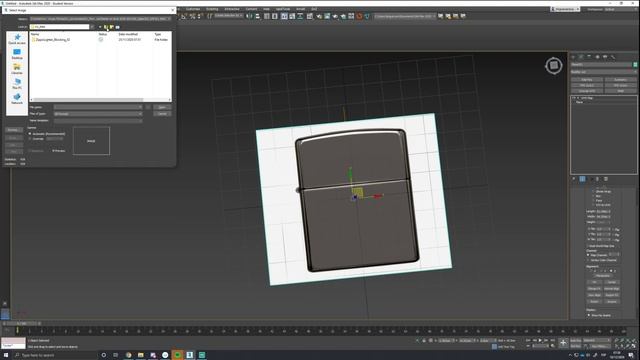Open This PC in dialog places bar
This screenshot has width=640, height=360.
click(17, 84)
